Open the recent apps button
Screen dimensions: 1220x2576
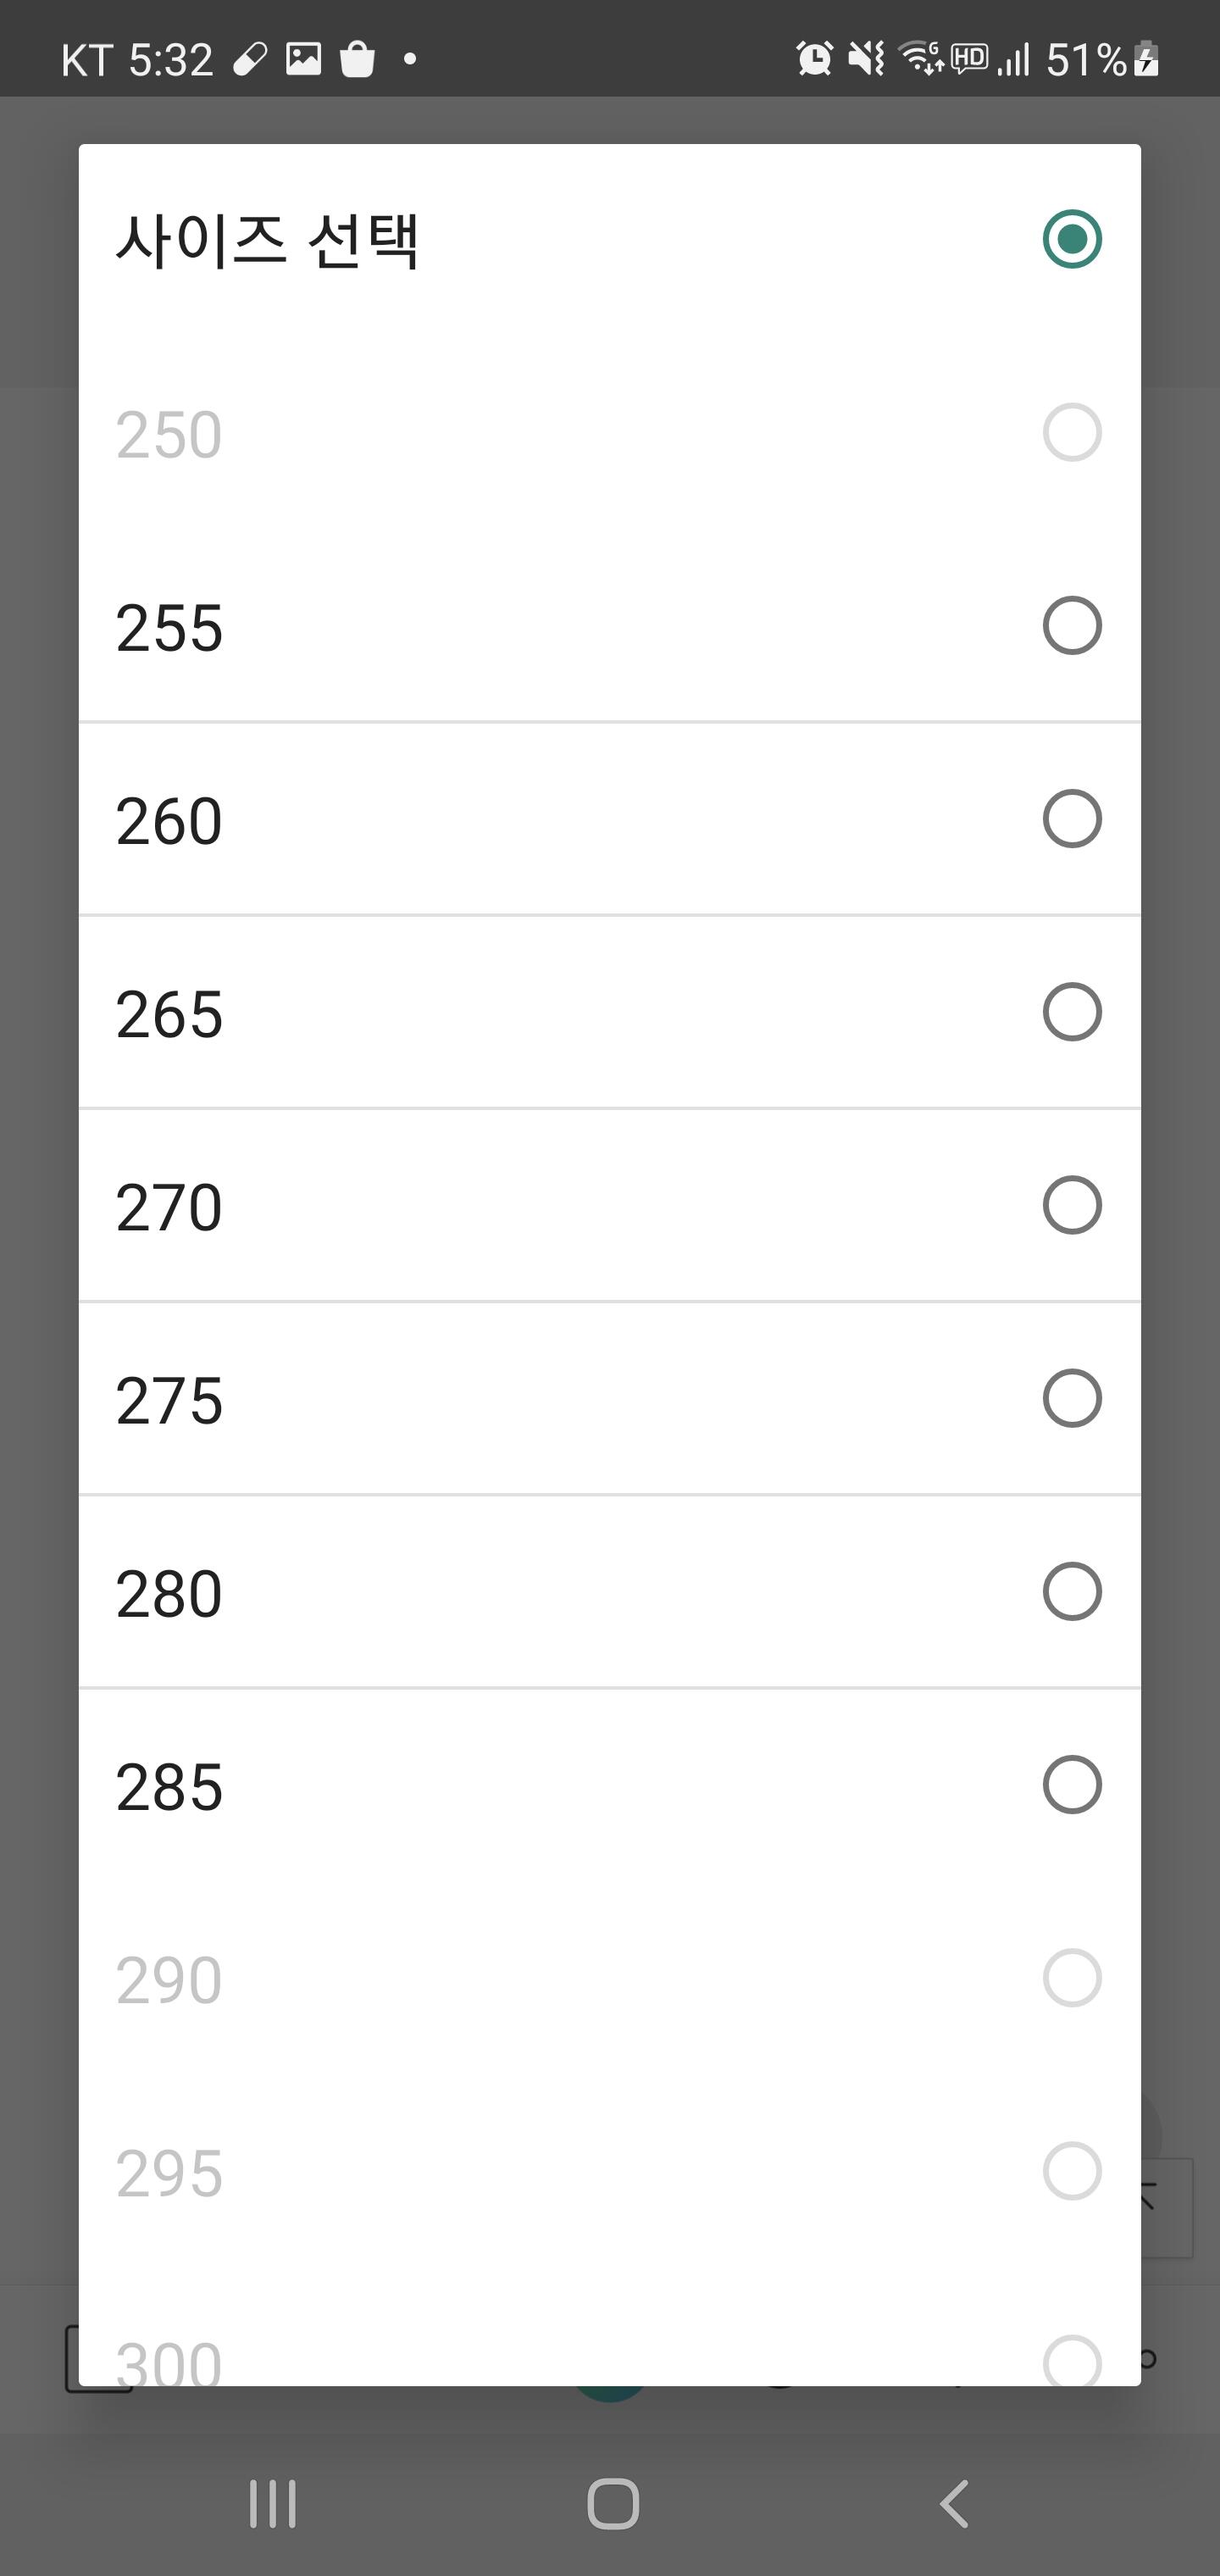click(272, 2504)
